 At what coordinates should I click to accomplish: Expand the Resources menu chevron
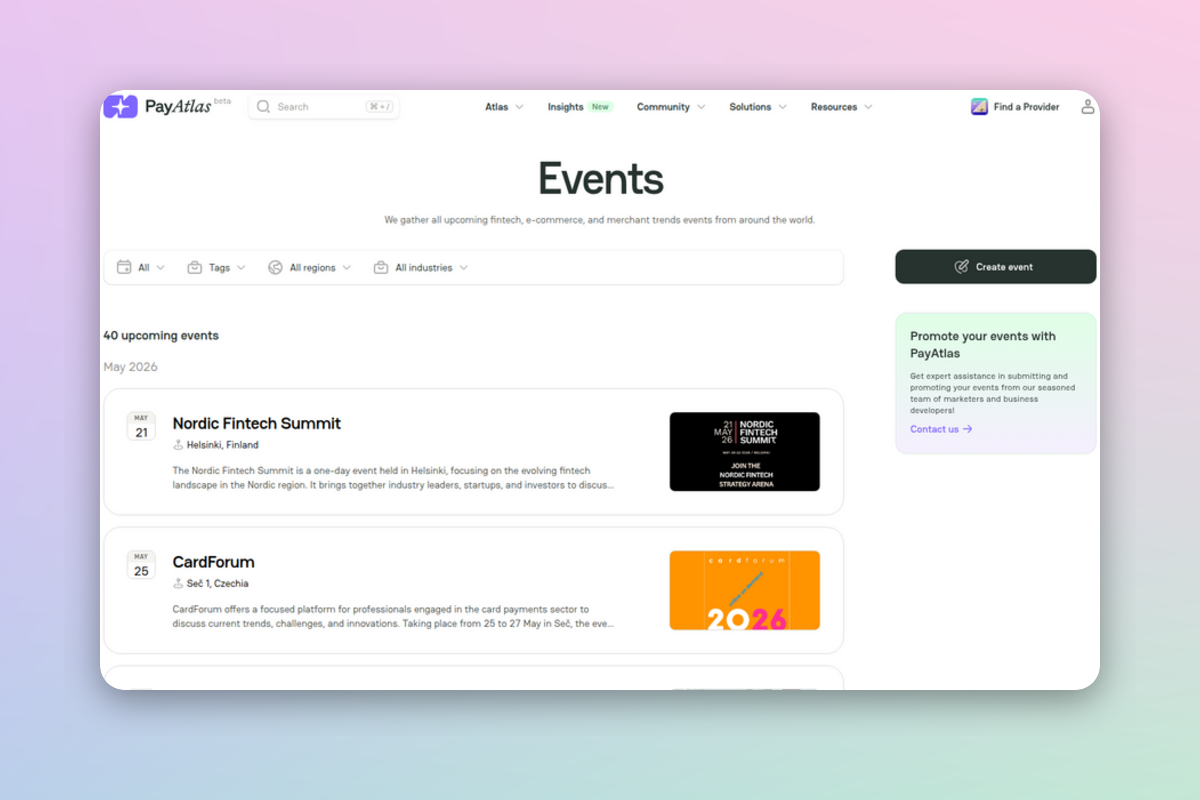coord(868,107)
